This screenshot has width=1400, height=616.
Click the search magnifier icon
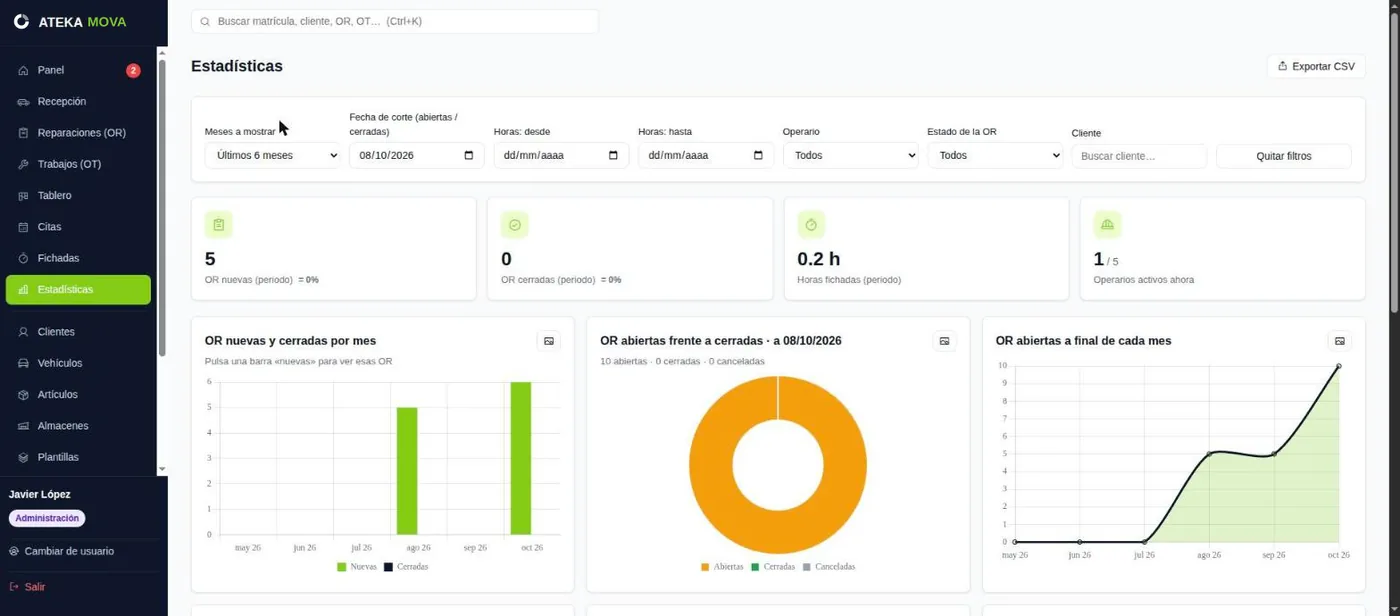click(x=205, y=21)
